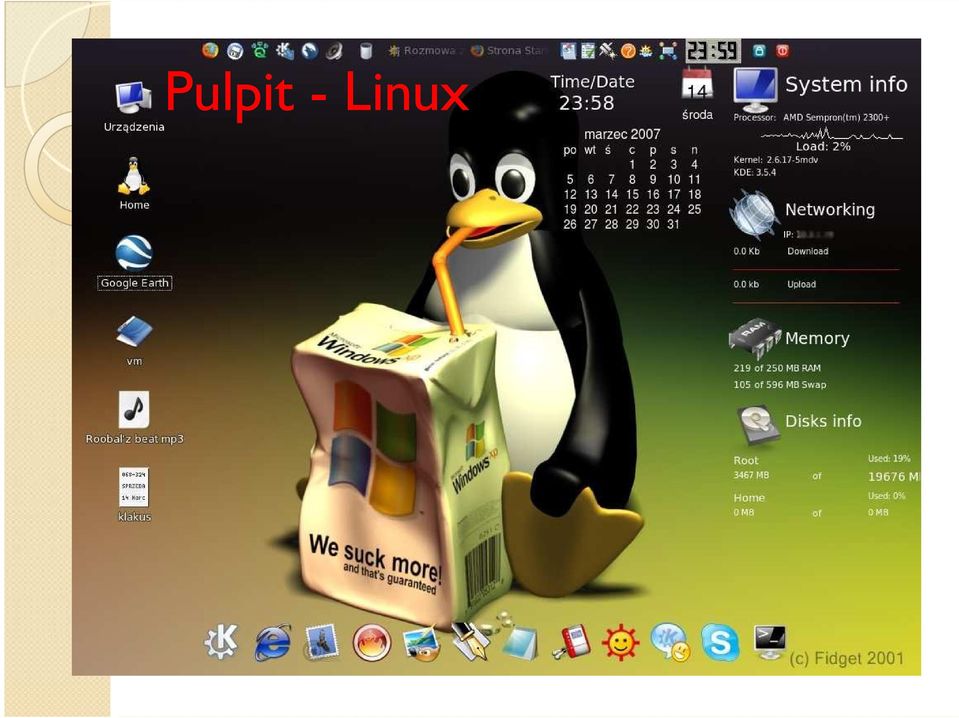Open Kopete chat bubble in dock

click(x=670, y=642)
